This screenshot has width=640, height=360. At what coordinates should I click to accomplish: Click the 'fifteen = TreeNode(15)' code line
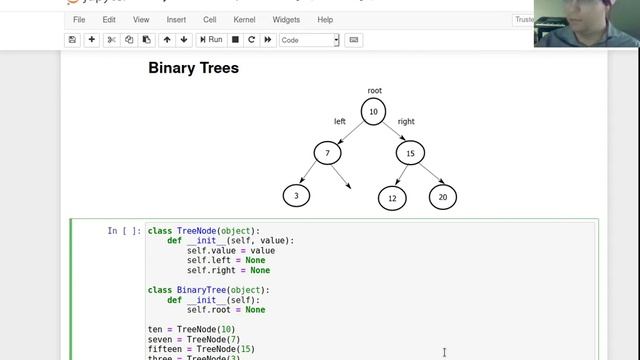coord(201,349)
